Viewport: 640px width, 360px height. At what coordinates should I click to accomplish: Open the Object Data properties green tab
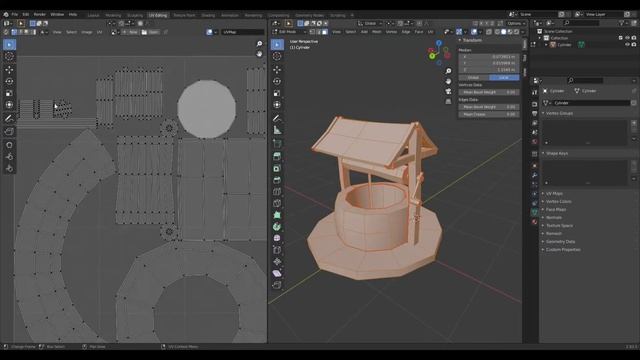coord(534,212)
